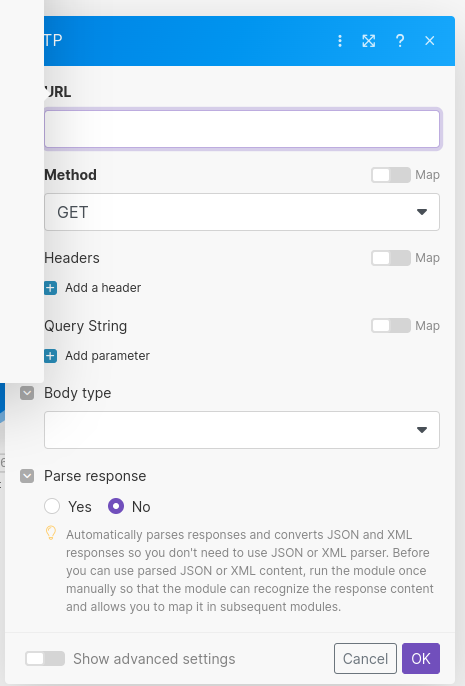The height and width of the screenshot is (686, 465).
Task: Toggle the Map switch for Method
Action: pos(391,175)
